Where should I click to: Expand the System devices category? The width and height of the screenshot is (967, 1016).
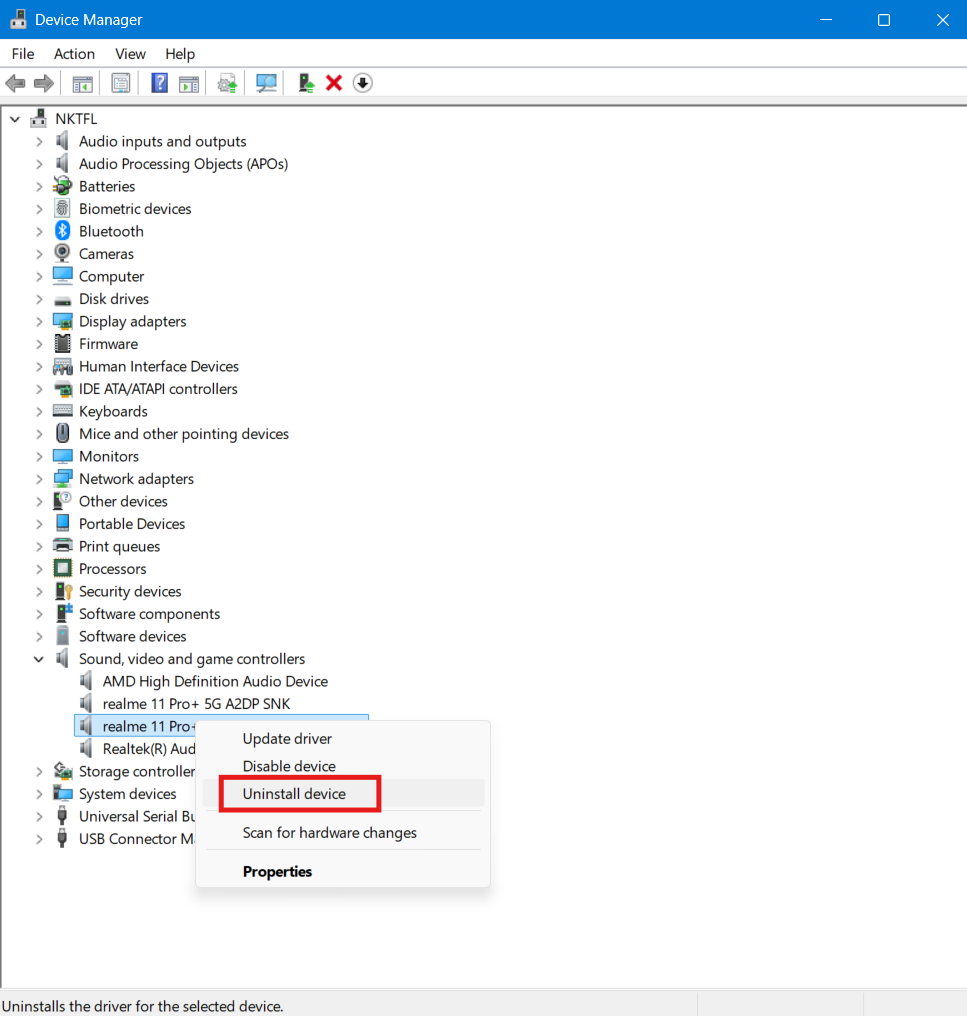[39, 794]
